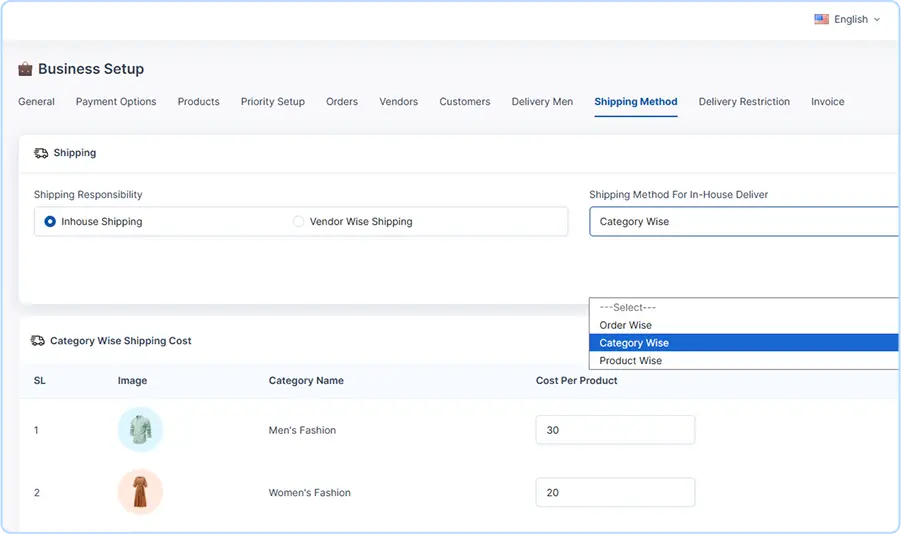Open the English language dropdown
The image size is (901, 534).
848,20
